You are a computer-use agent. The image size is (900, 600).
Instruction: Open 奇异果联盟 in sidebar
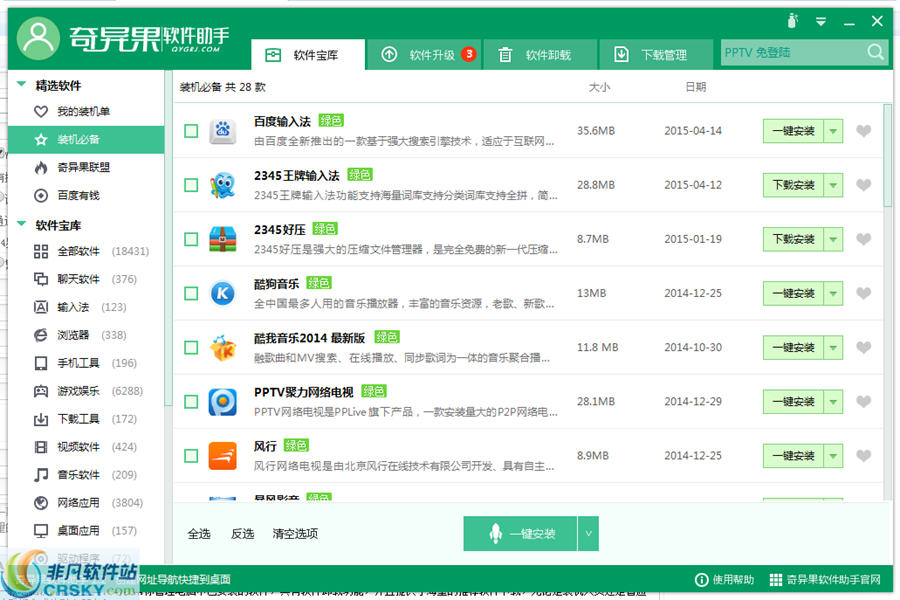(x=86, y=167)
